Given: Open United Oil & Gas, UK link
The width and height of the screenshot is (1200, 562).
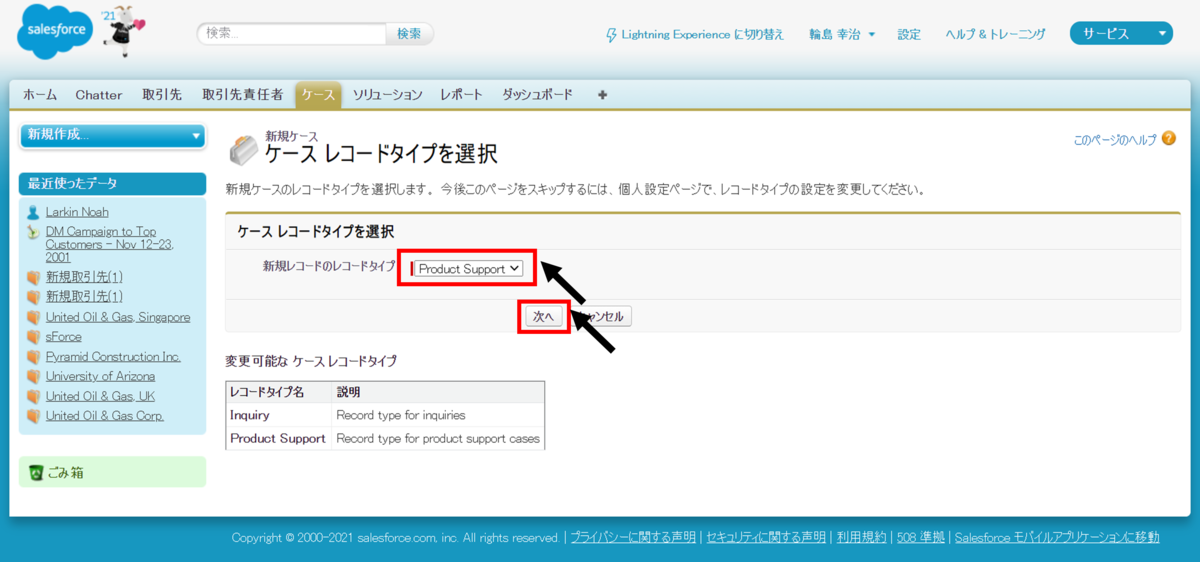Looking at the screenshot, I should 100,397.
